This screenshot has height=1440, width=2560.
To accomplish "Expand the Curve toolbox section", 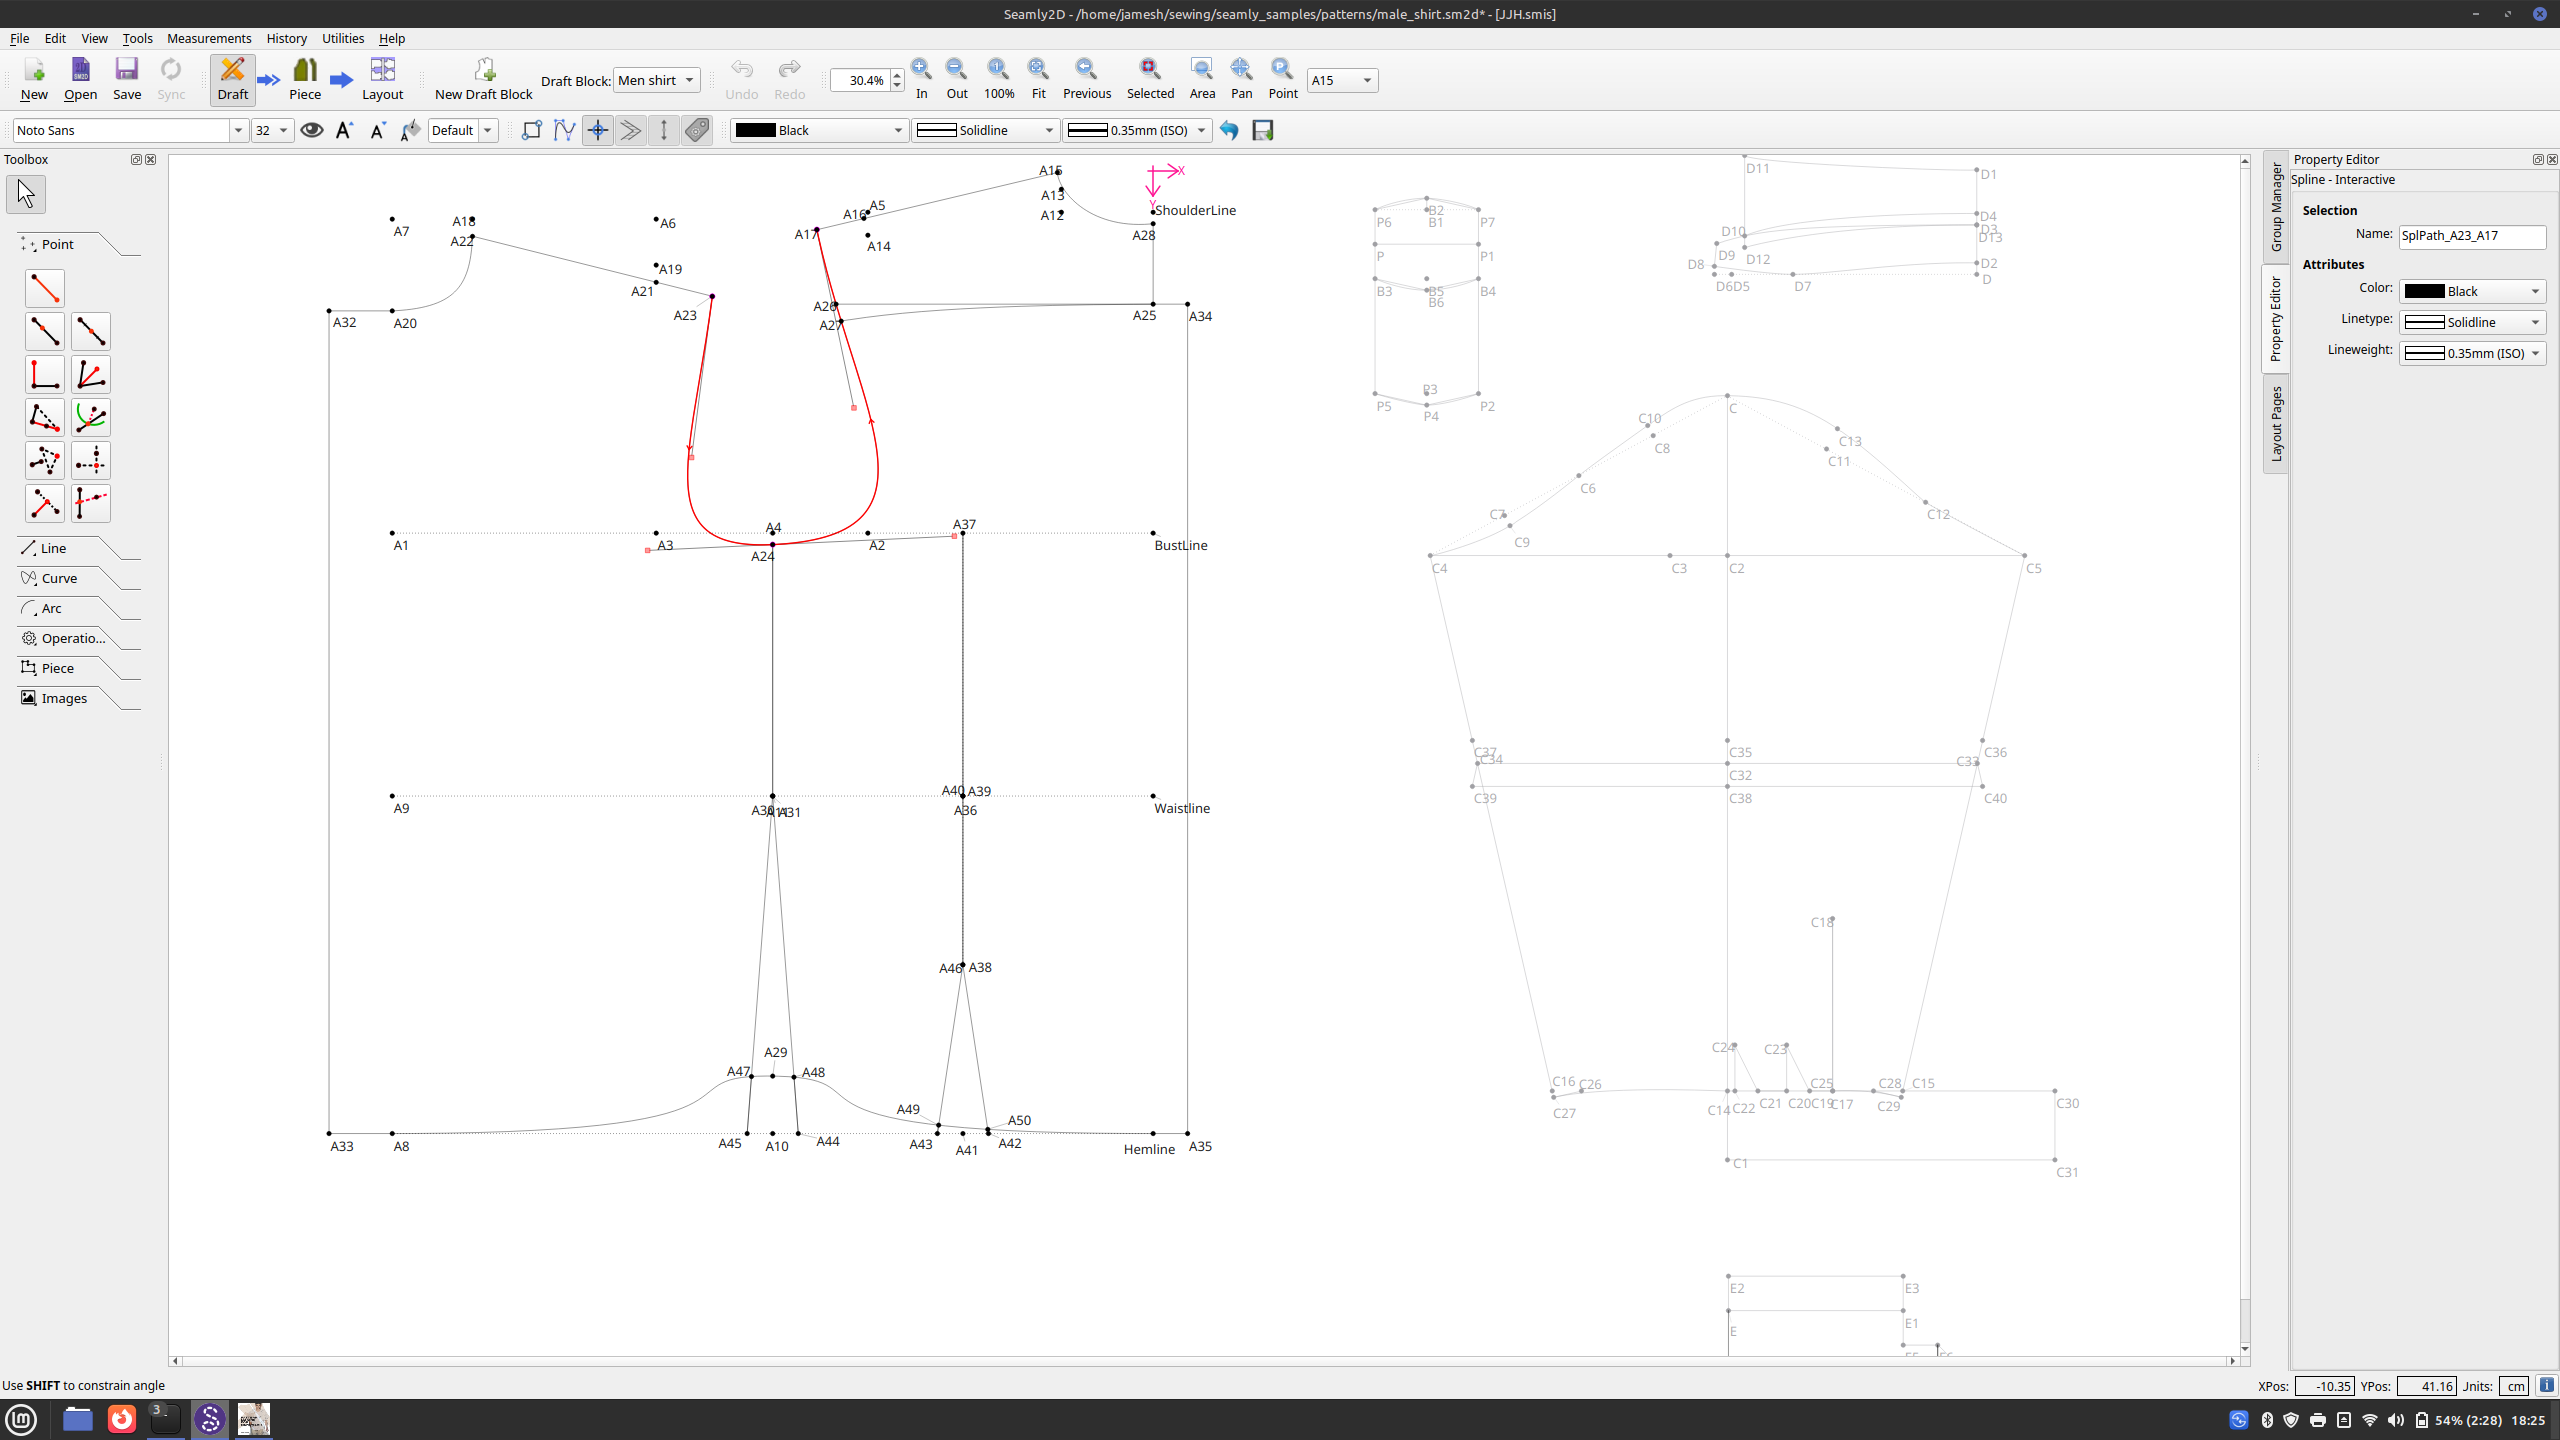I will tap(59, 578).
